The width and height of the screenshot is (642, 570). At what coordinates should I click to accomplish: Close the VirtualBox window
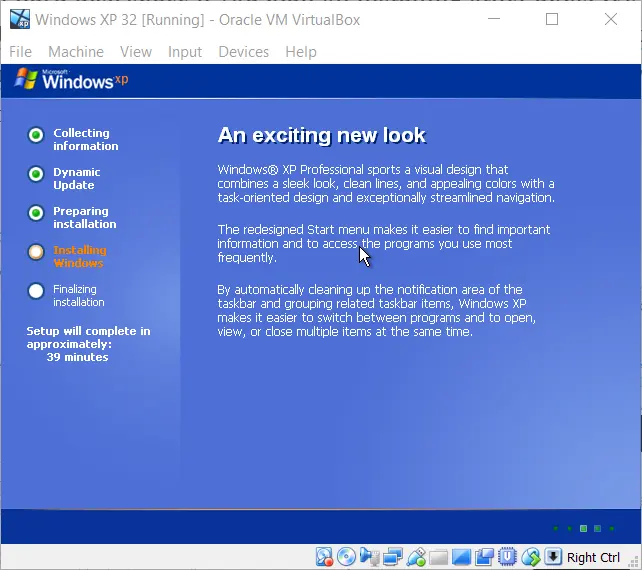611,19
